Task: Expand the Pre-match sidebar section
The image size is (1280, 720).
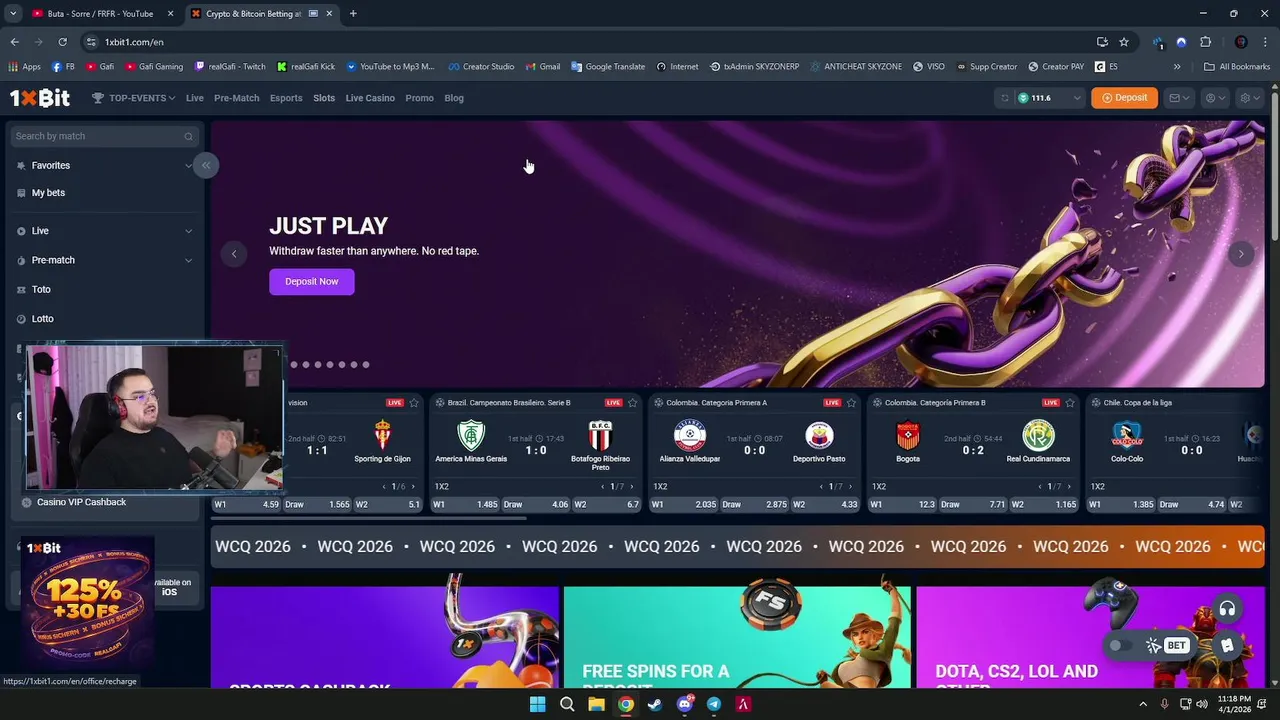Action: (x=188, y=260)
